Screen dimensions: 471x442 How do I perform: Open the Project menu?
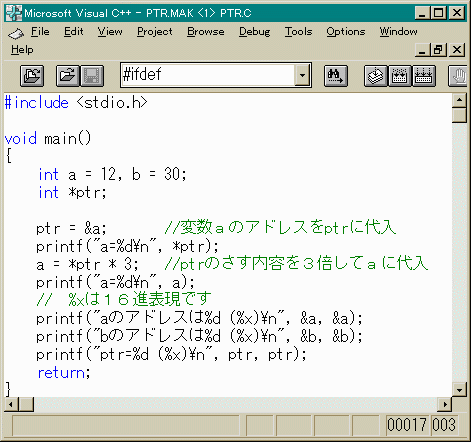[155, 32]
